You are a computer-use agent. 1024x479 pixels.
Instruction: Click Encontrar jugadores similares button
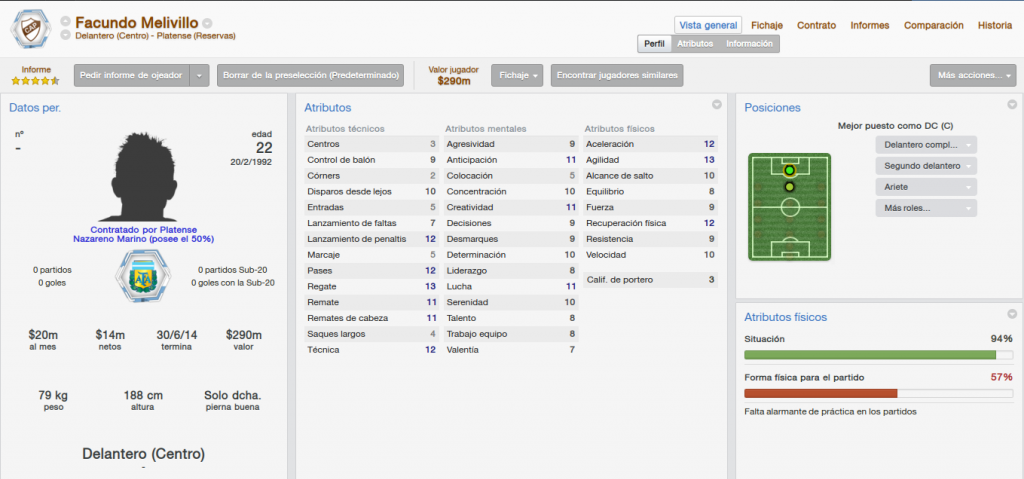[617, 75]
